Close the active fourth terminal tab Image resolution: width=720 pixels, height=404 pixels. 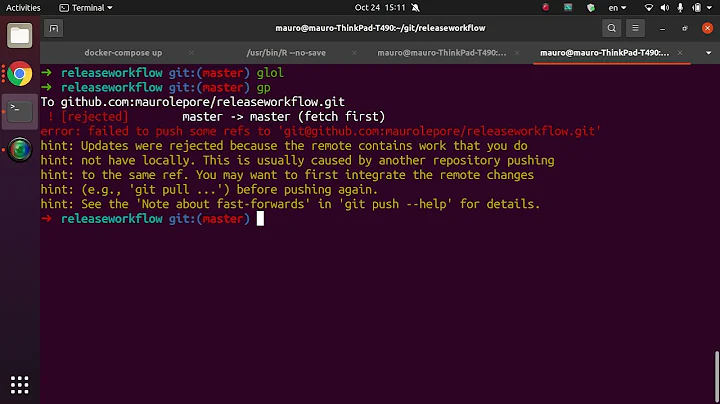tap(680, 53)
